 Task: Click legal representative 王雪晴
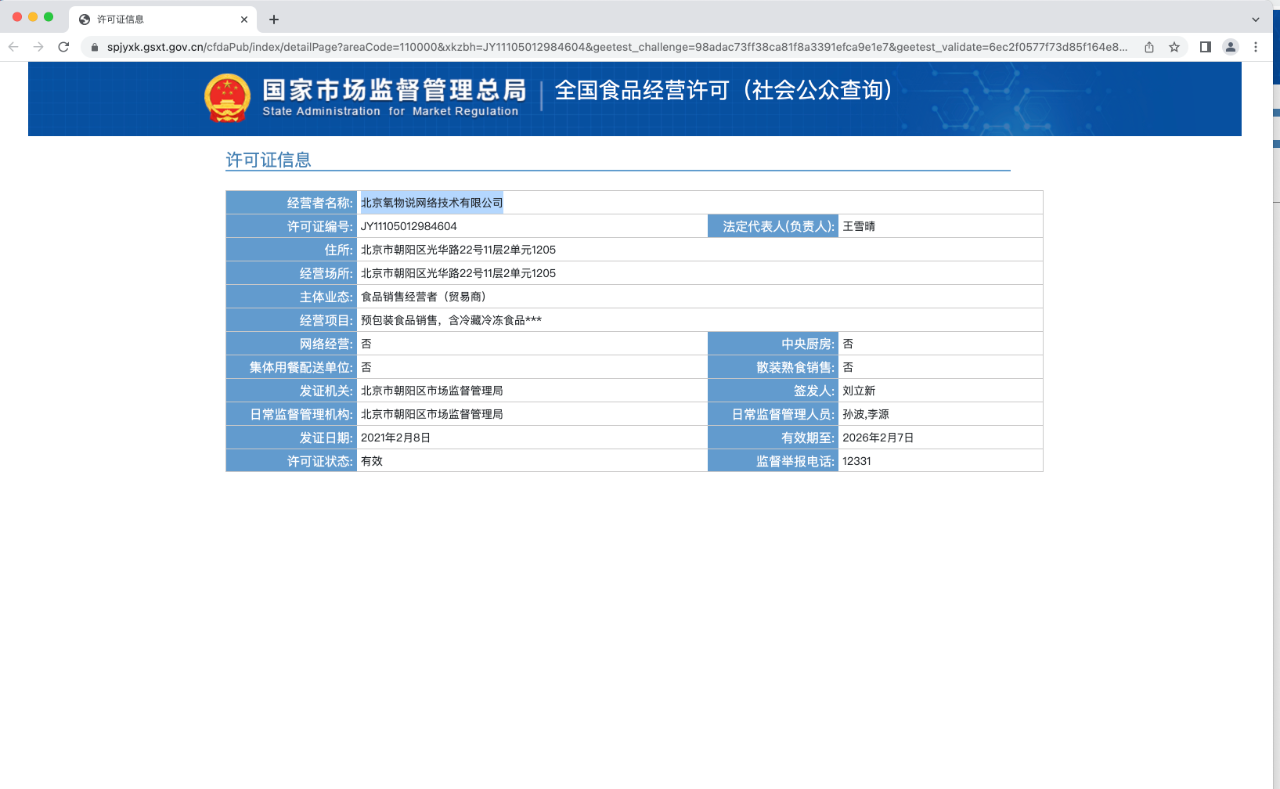[859, 226]
